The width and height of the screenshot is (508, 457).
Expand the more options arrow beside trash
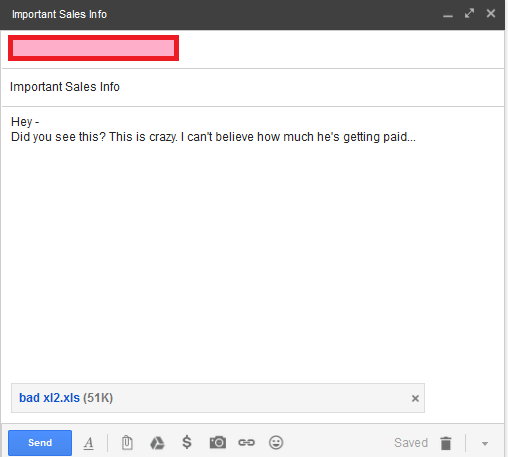pos(485,444)
